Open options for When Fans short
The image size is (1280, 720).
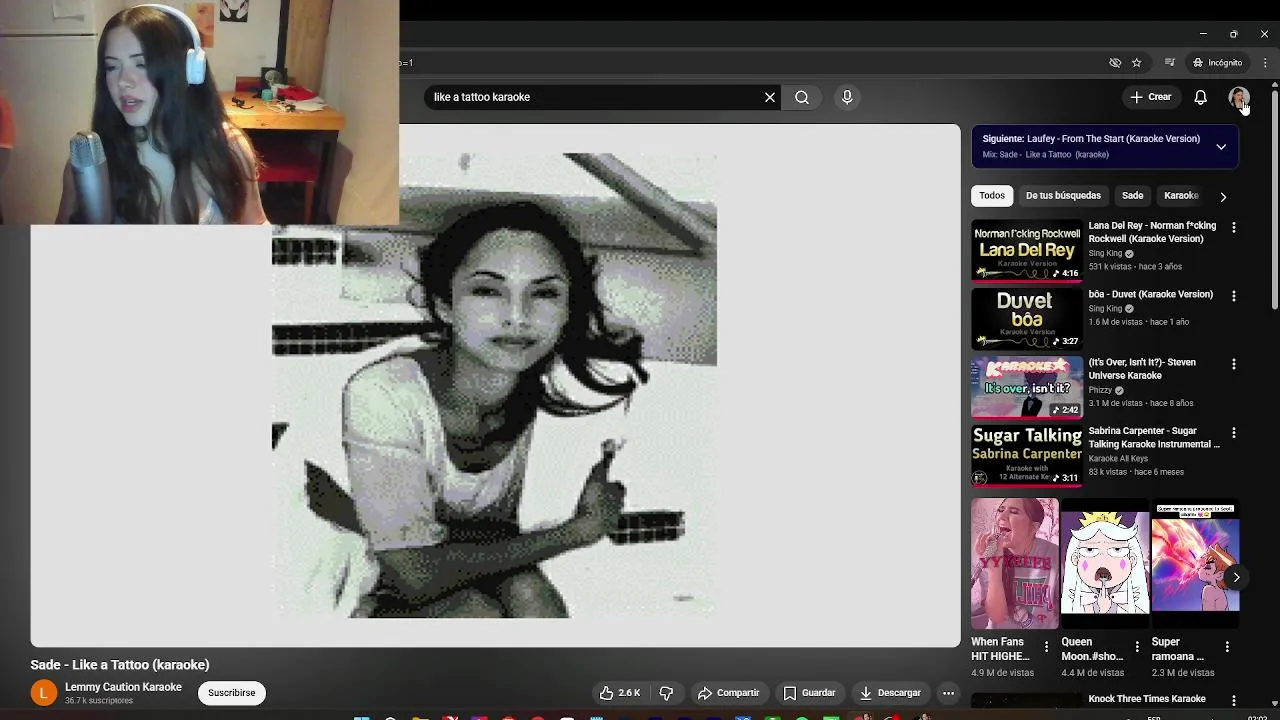[x=1046, y=647]
